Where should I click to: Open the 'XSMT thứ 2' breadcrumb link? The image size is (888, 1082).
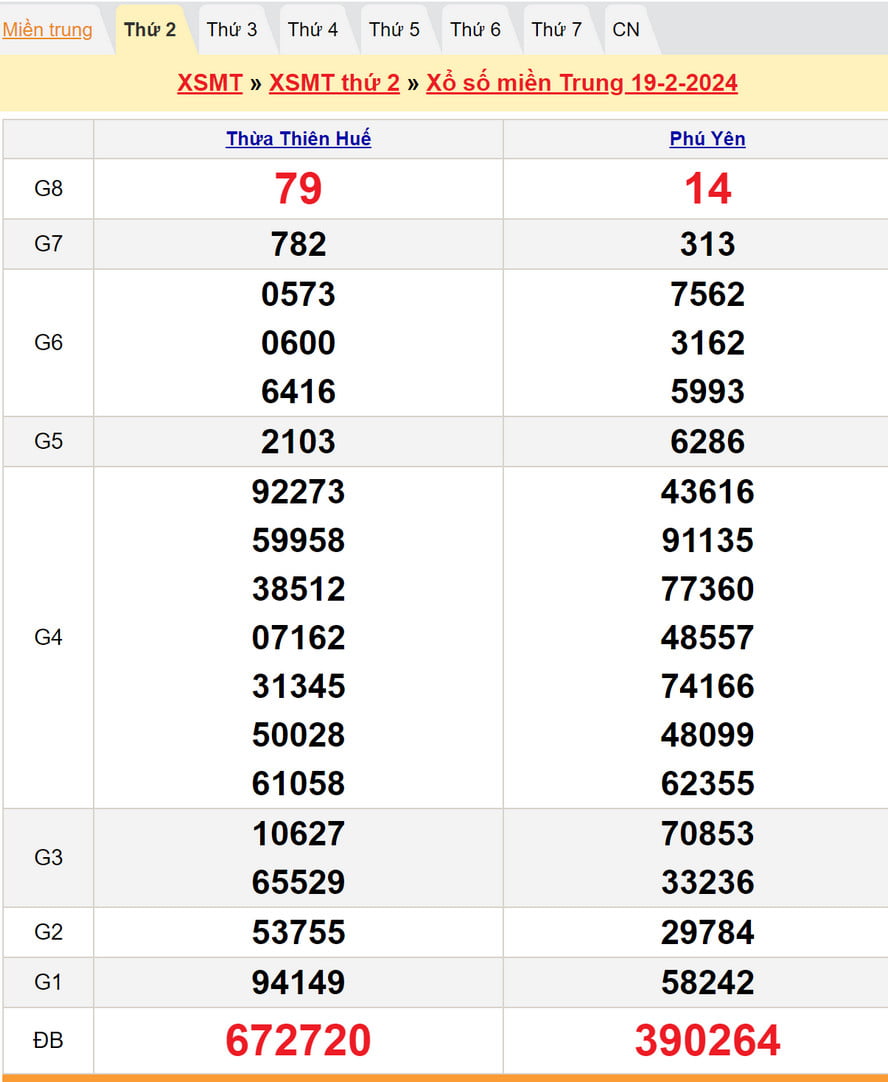click(x=334, y=83)
